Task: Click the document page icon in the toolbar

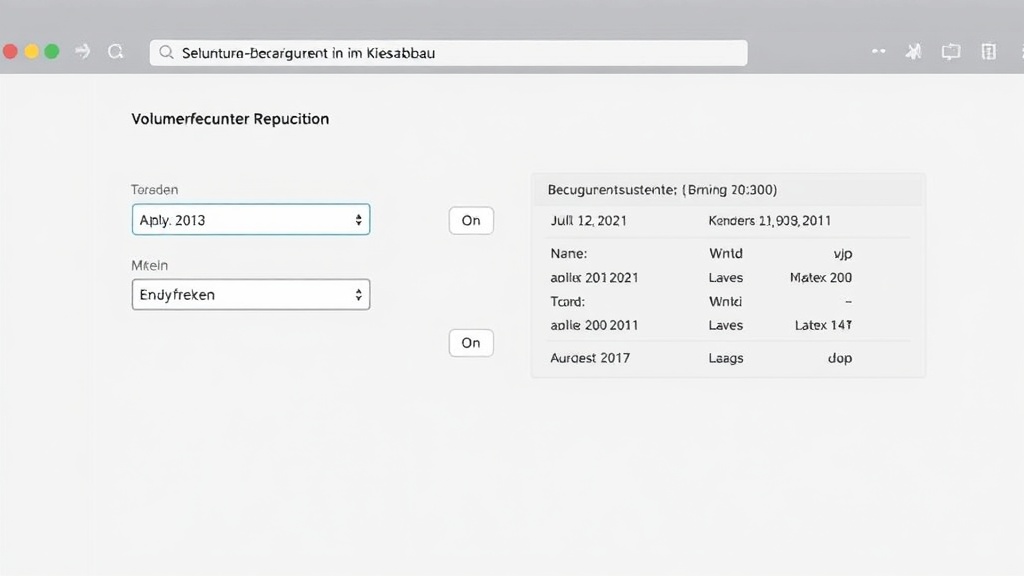Action: click(x=988, y=52)
